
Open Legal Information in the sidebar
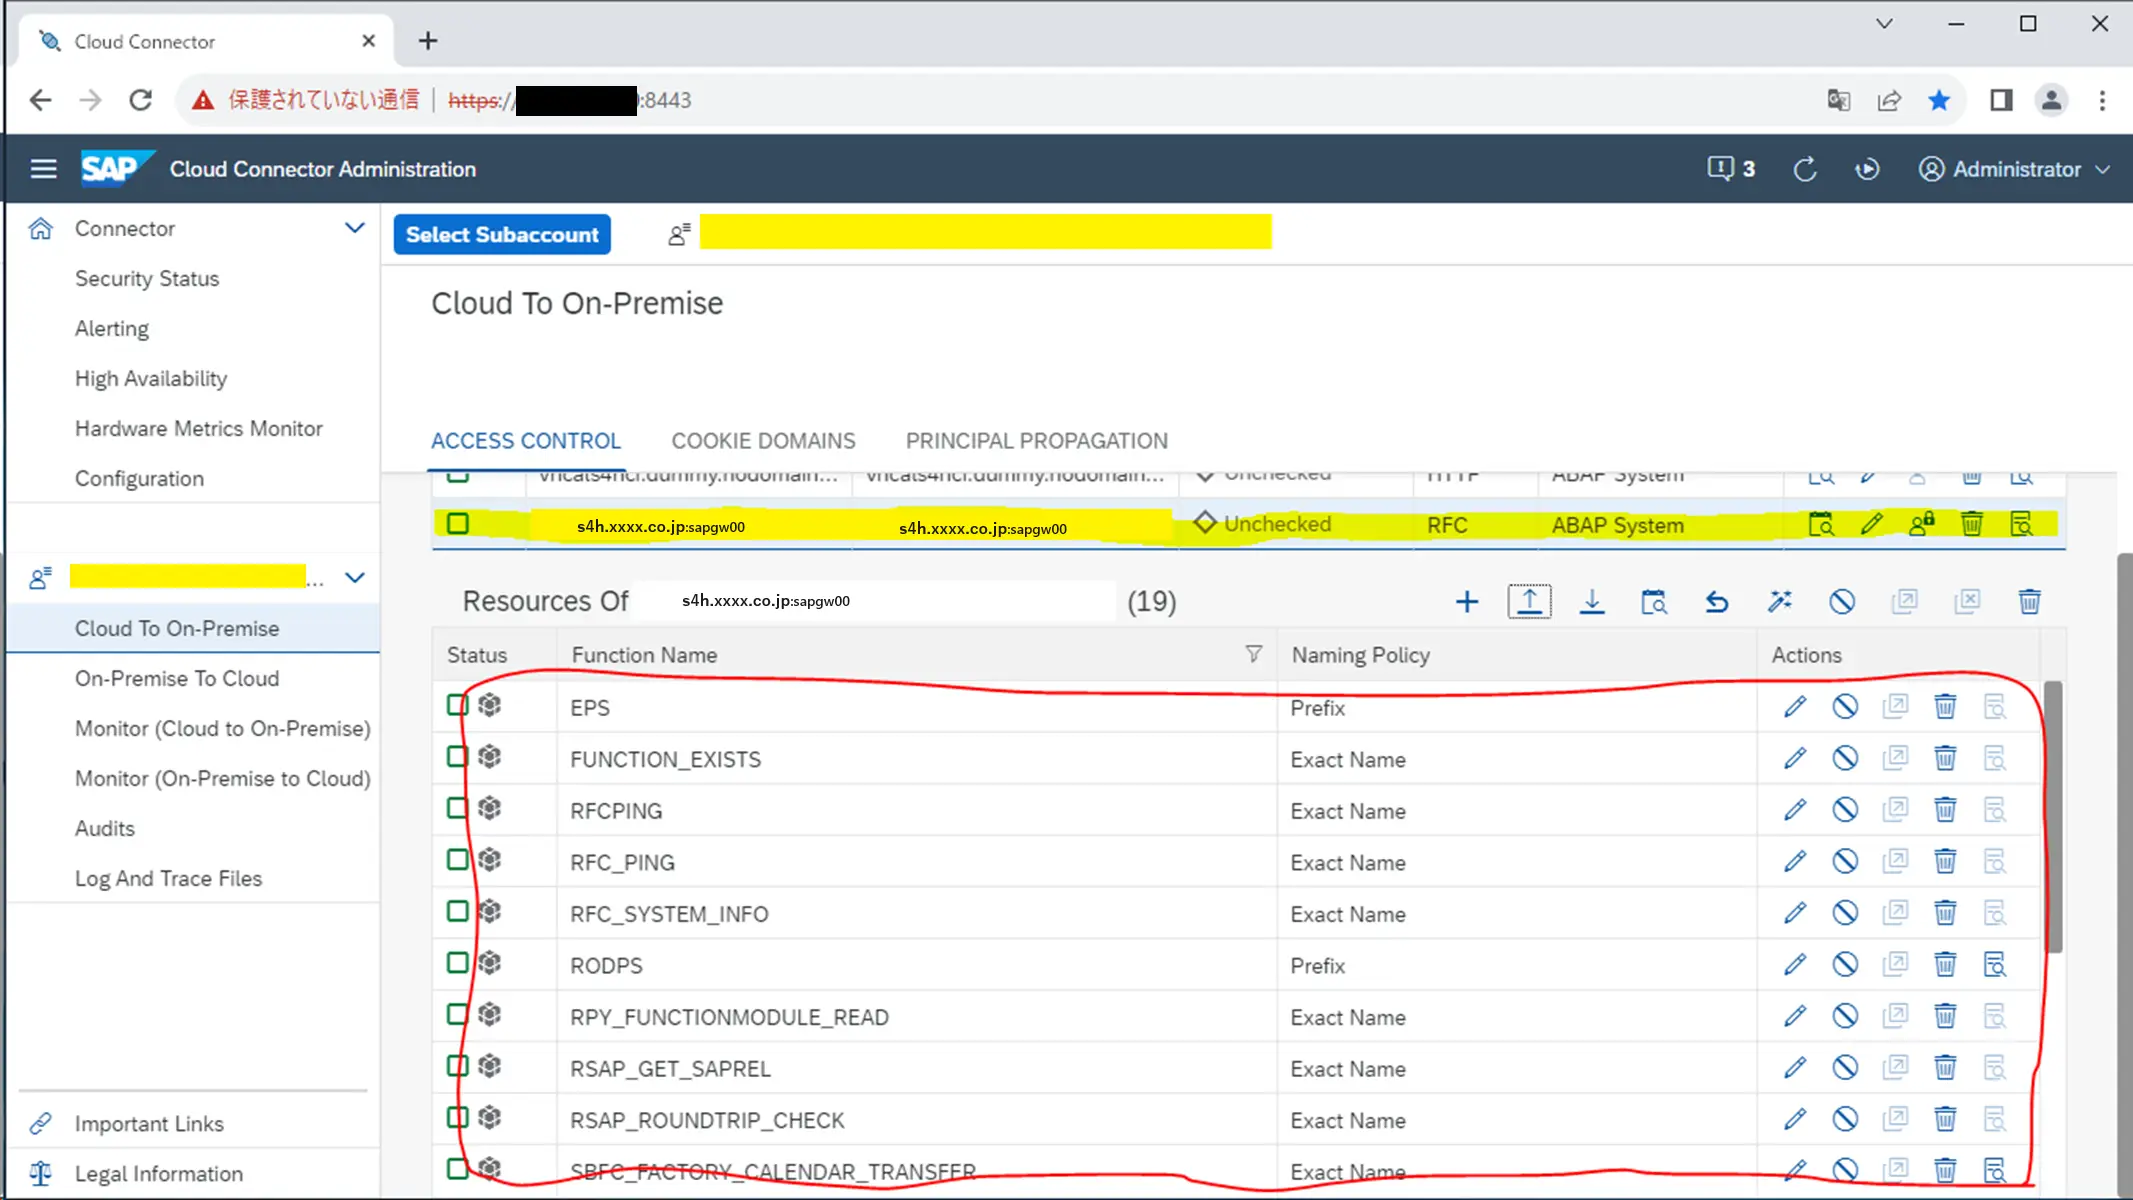[159, 1174]
